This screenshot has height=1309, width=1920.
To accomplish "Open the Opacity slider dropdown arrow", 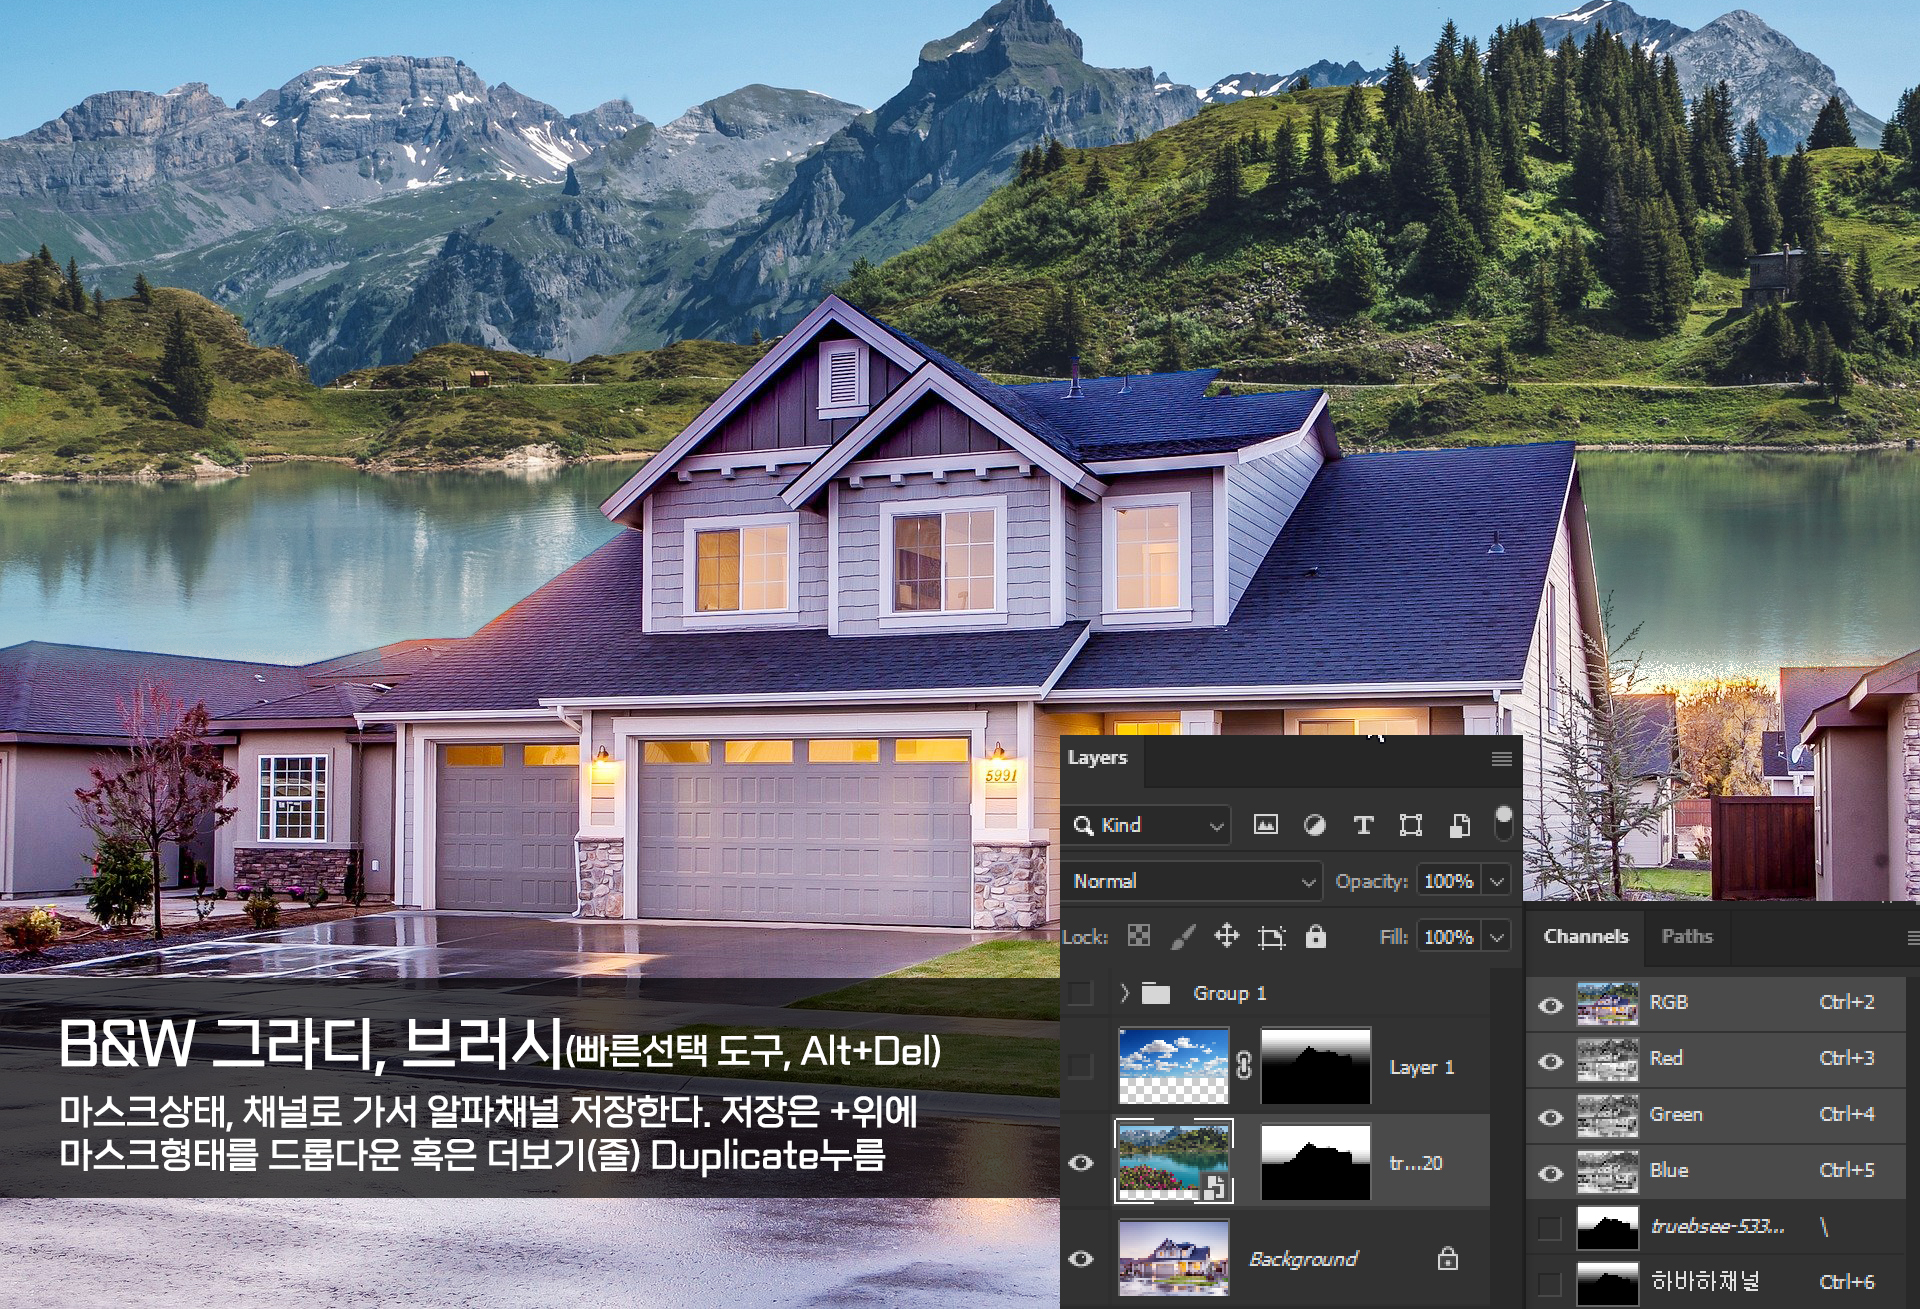I will 1497,881.
